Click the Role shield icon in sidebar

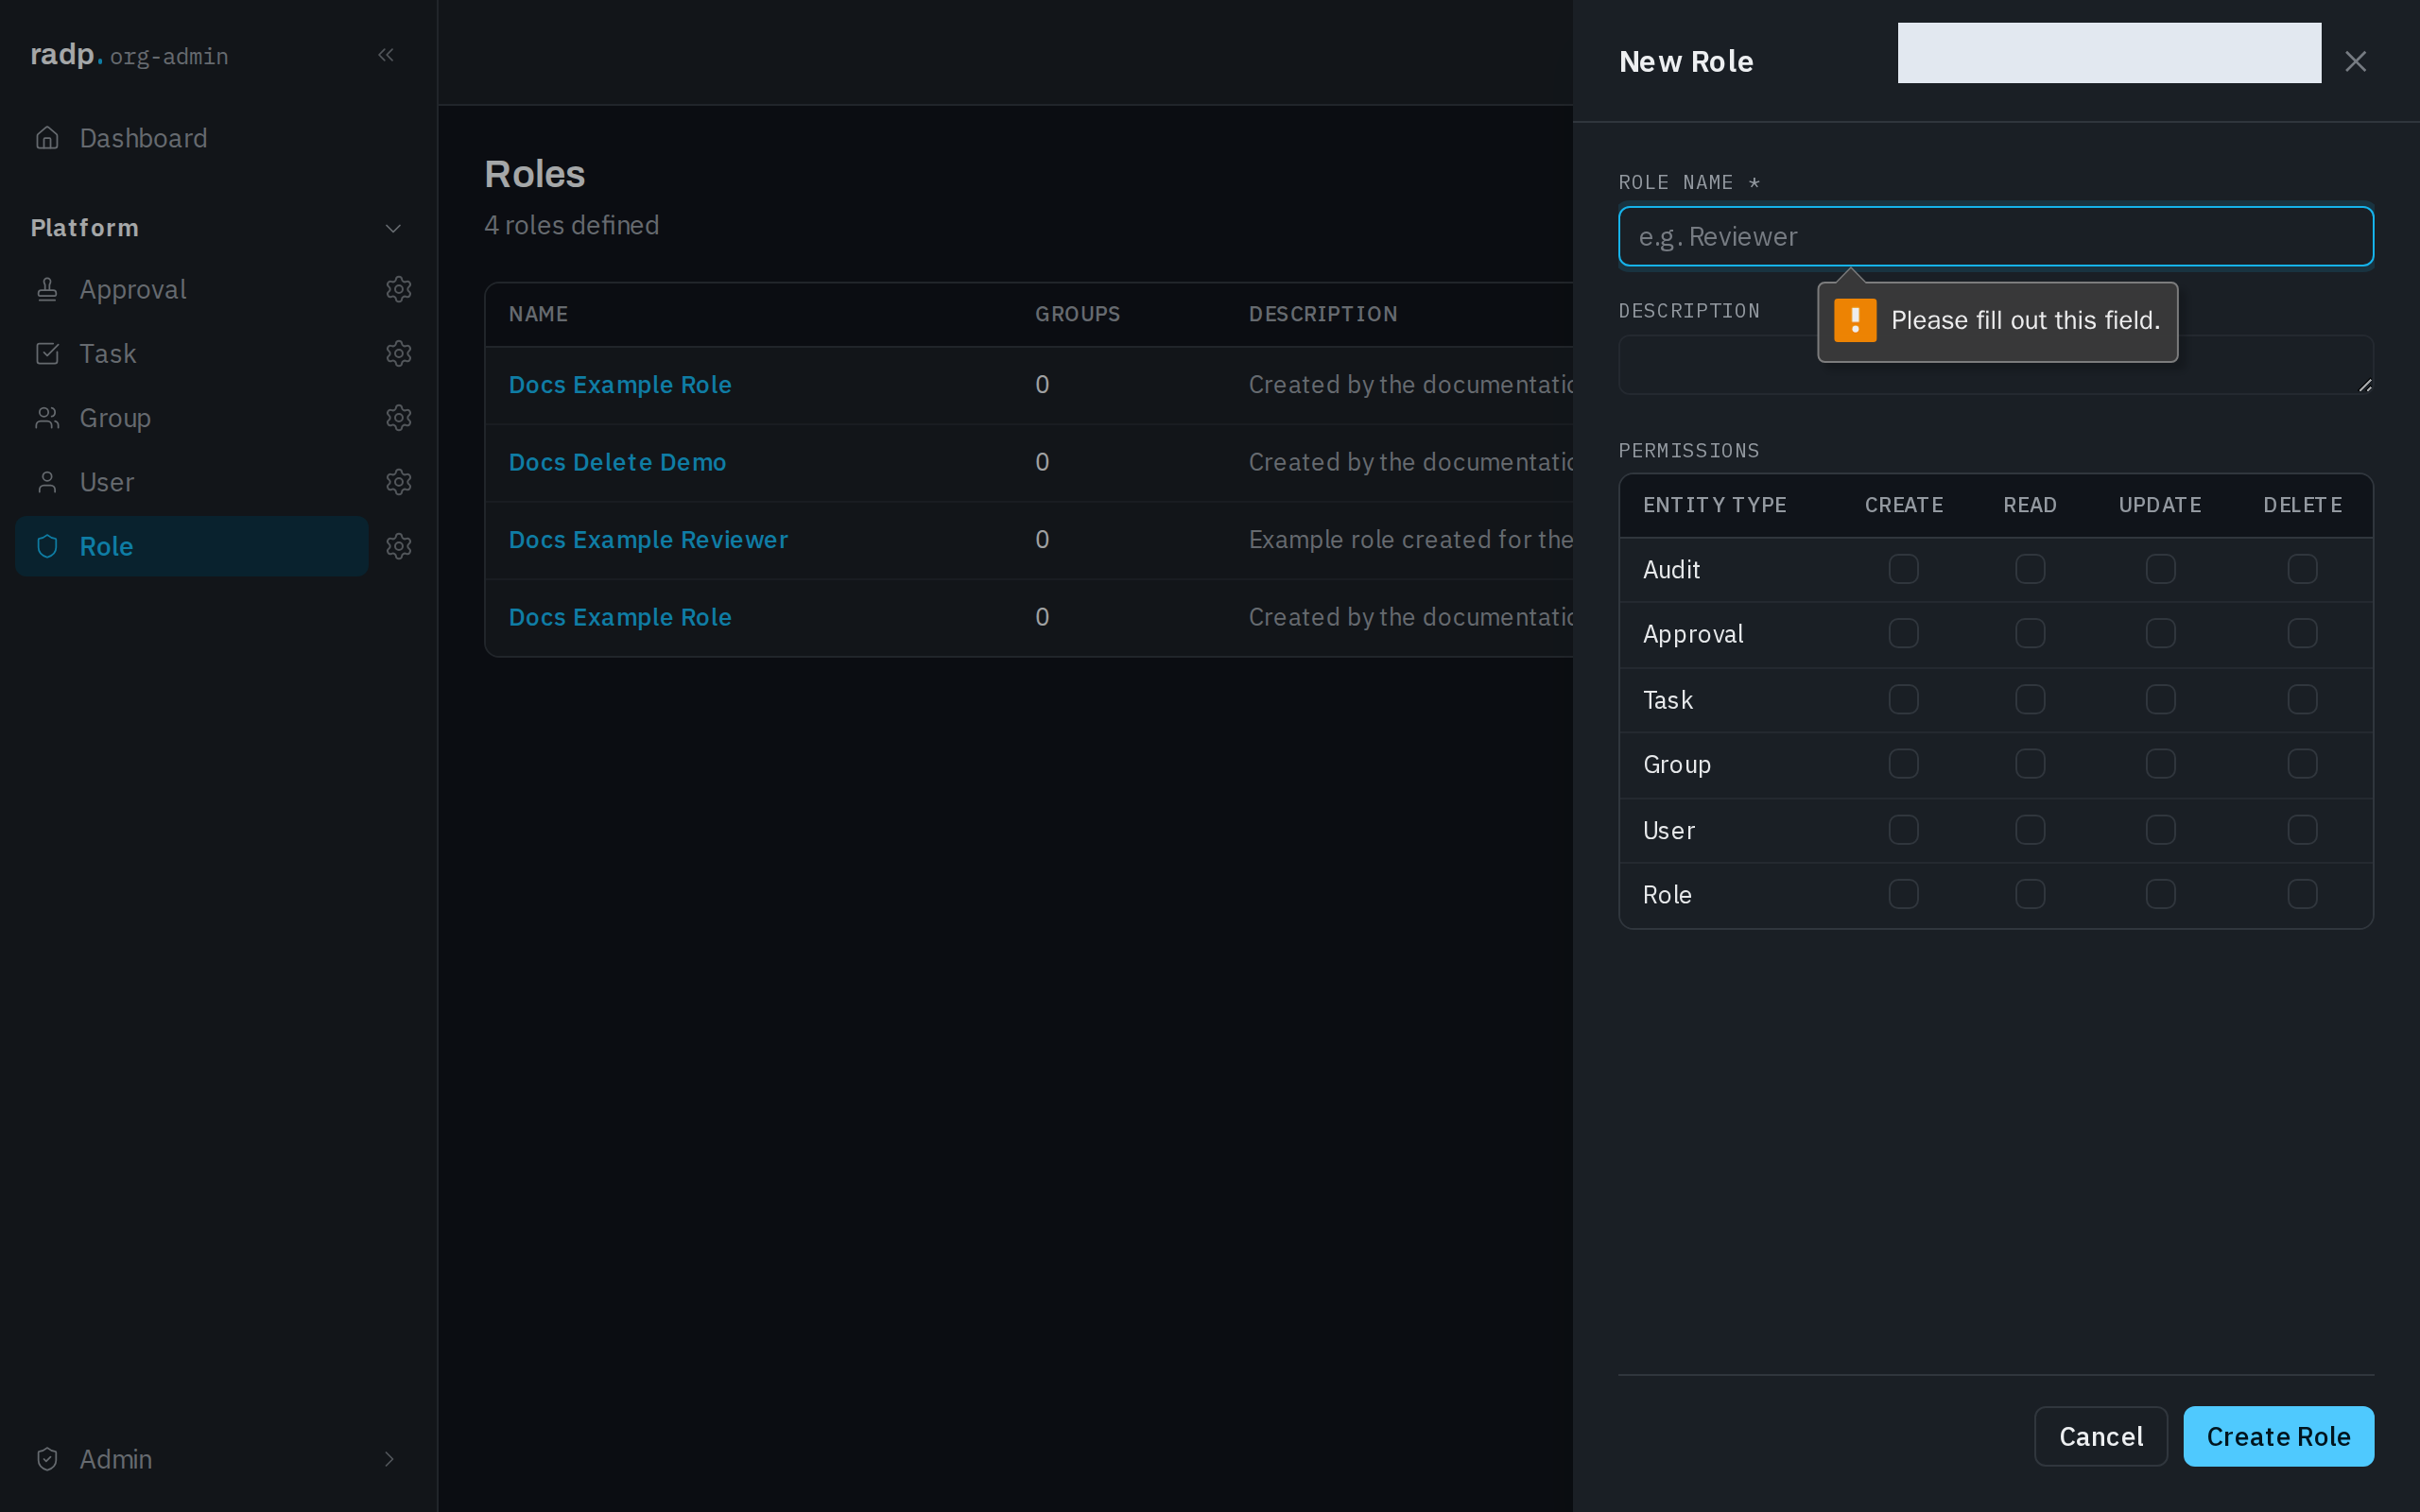click(47, 546)
